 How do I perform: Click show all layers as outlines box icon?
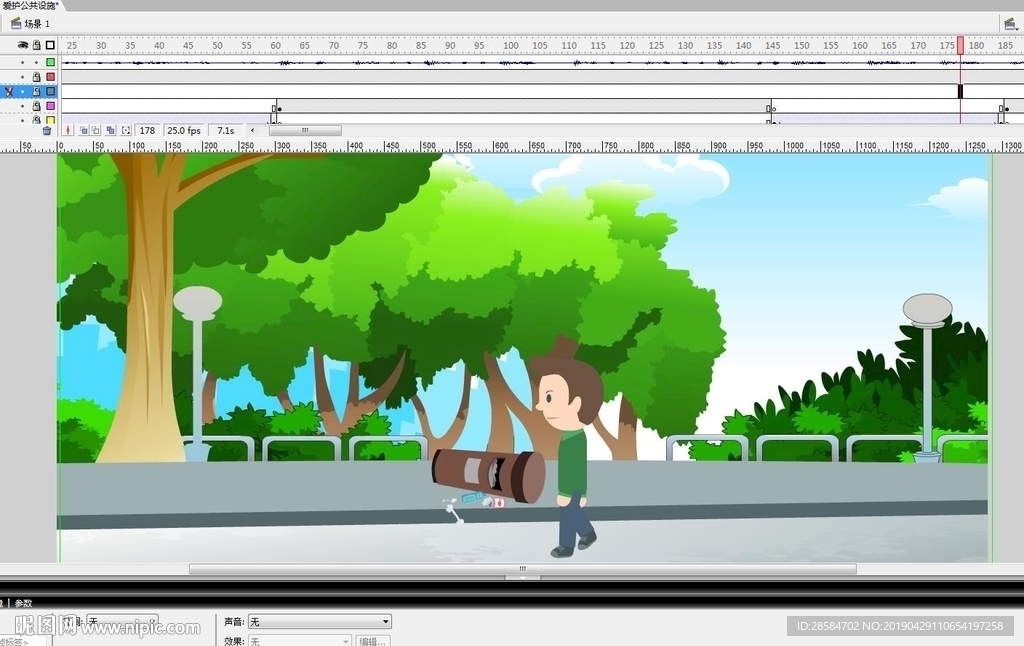(50, 45)
